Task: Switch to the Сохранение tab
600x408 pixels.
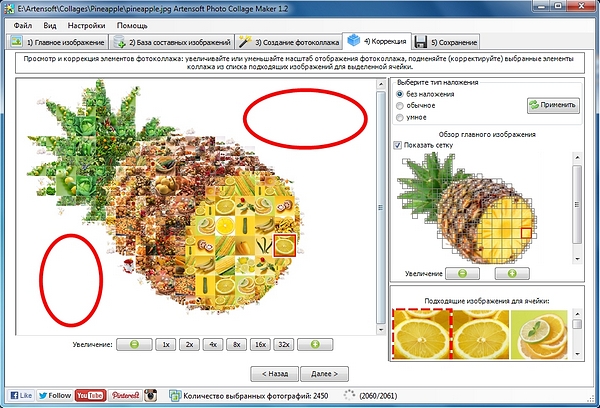Action: pyautogui.click(x=446, y=42)
